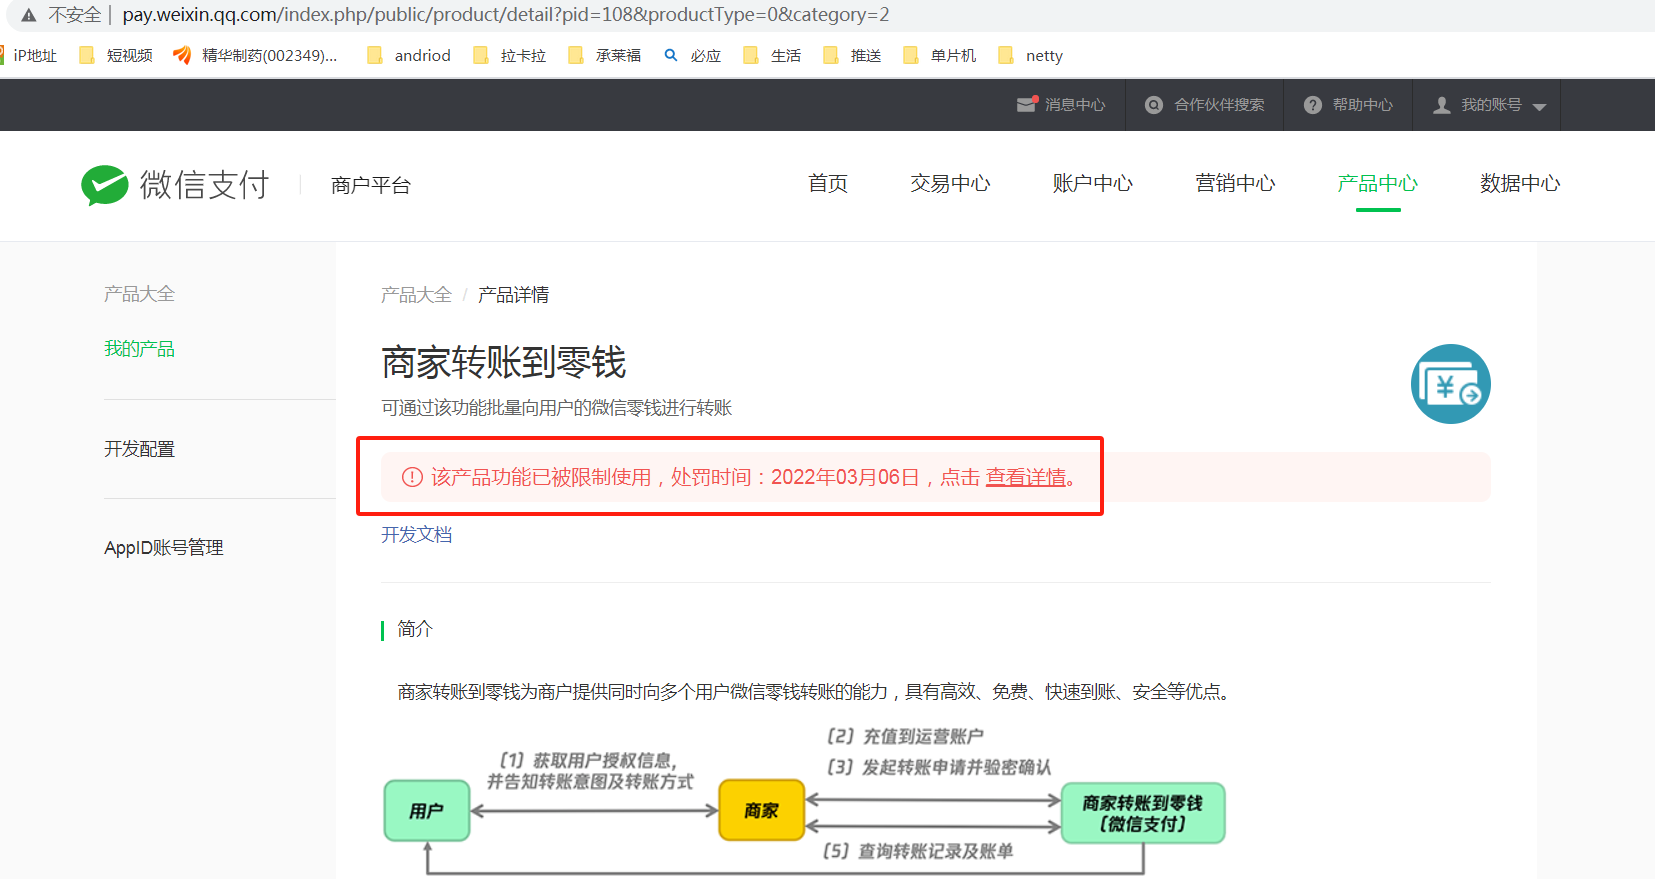Click the intro paragraph starting 商家转账到零钱为商户
1655x879 pixels.
click(816, 692)
